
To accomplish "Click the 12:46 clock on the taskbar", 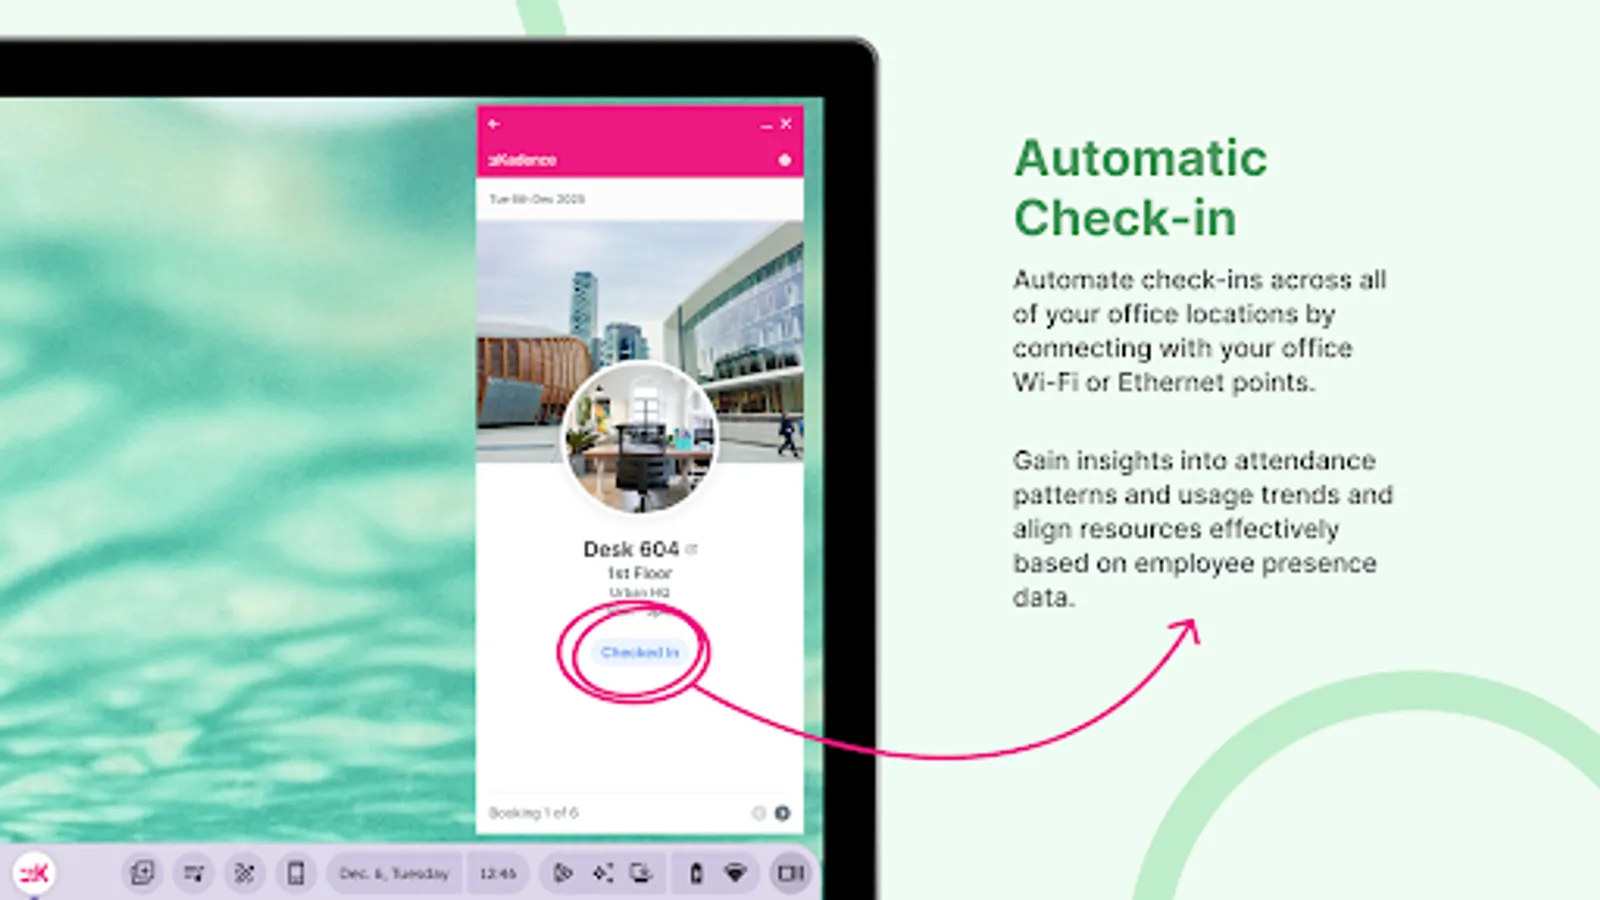I will [498, 873].
